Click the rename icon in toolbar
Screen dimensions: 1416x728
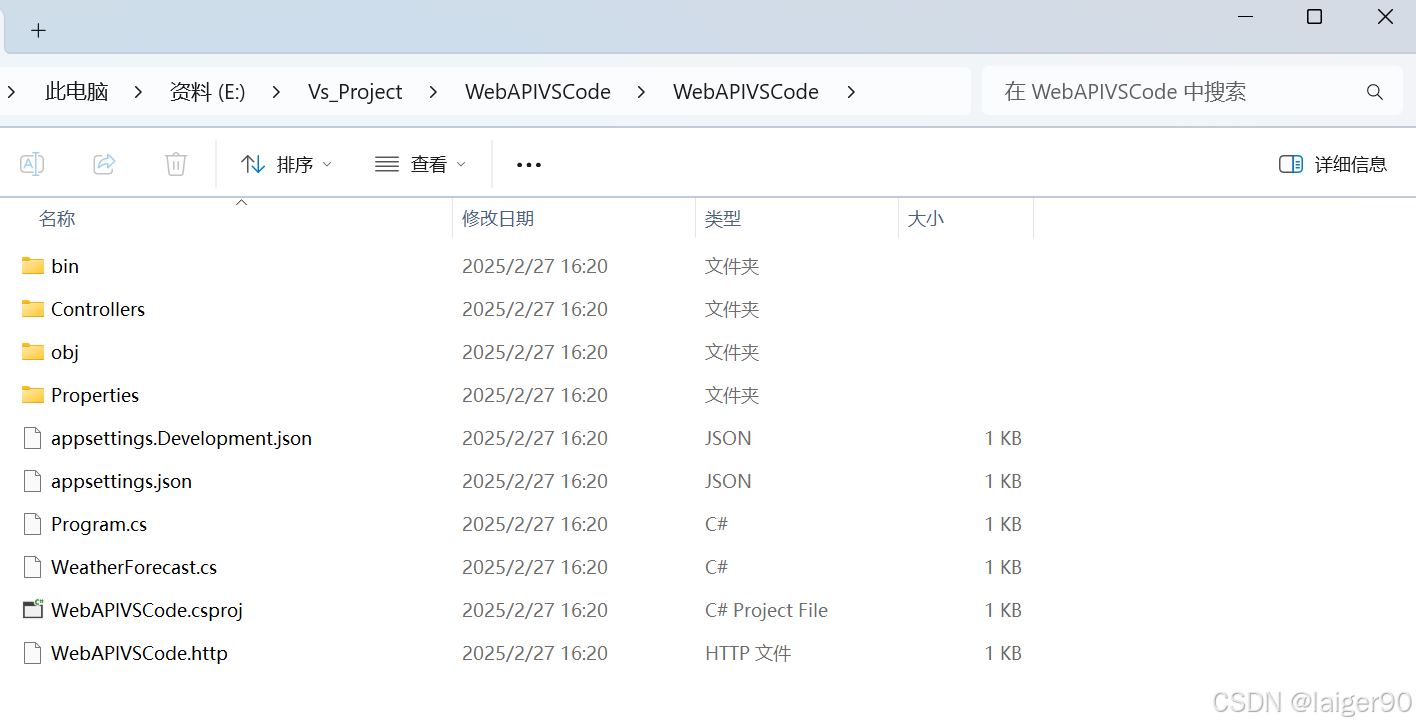point(32,164)
